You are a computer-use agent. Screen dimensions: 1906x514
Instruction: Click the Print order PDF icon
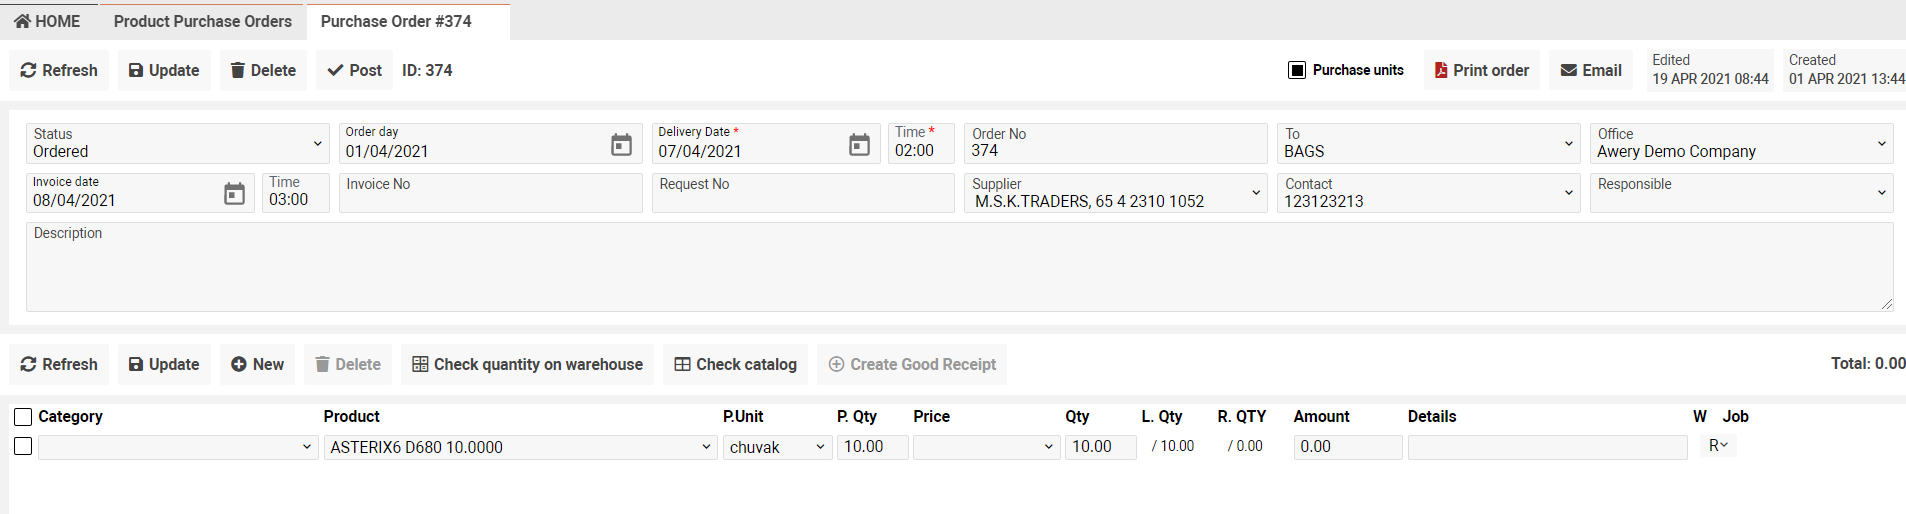click(1441, 70)
